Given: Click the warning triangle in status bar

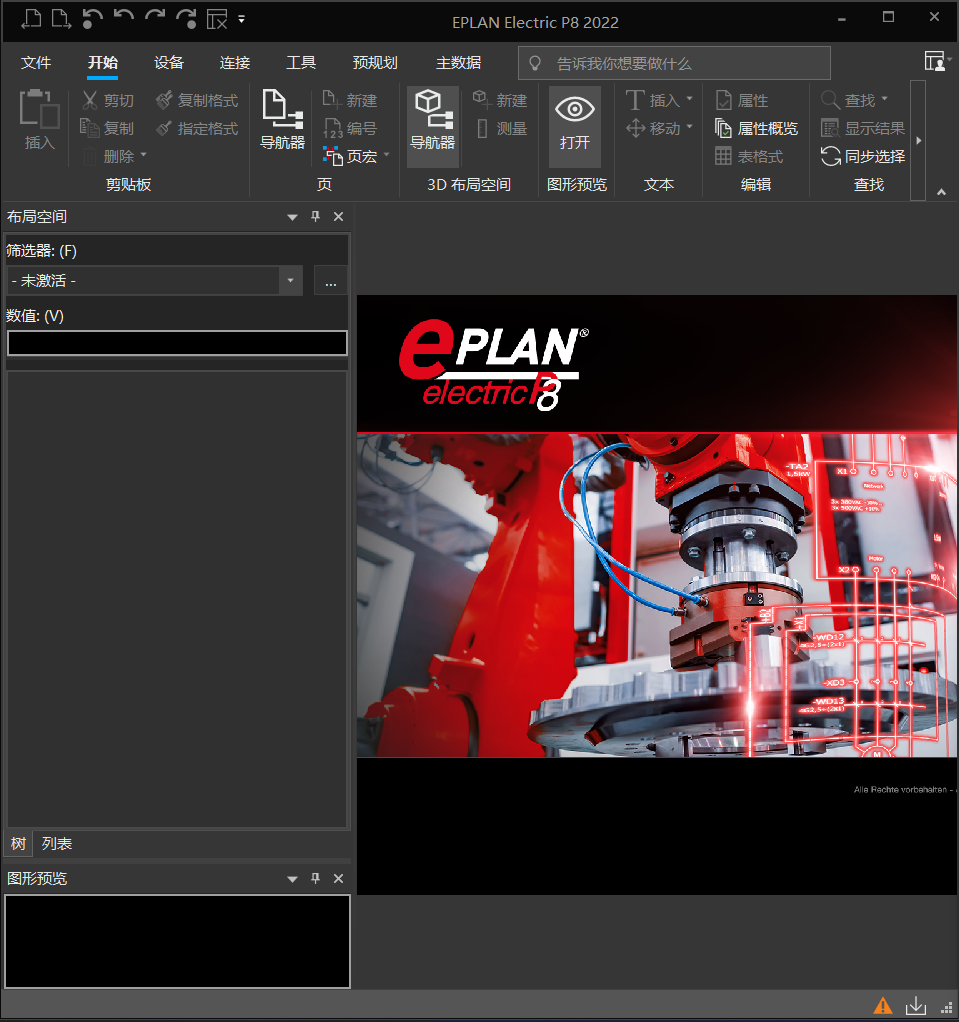Looking at the screenshot, I should [x=882, y=1005].
